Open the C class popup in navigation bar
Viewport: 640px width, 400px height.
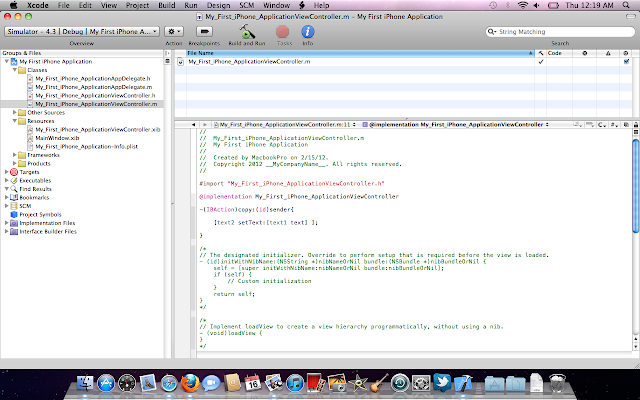coord(602,124)
